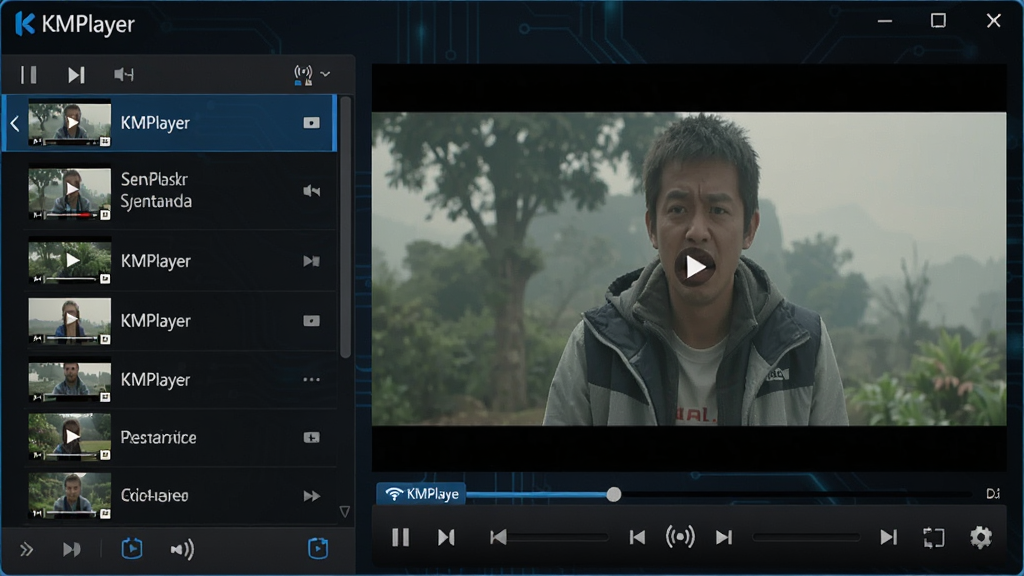Click blue play-clip icon at playlist bottom right
The height and width of the screenshot is (576, 1024).
pos(318,548)
